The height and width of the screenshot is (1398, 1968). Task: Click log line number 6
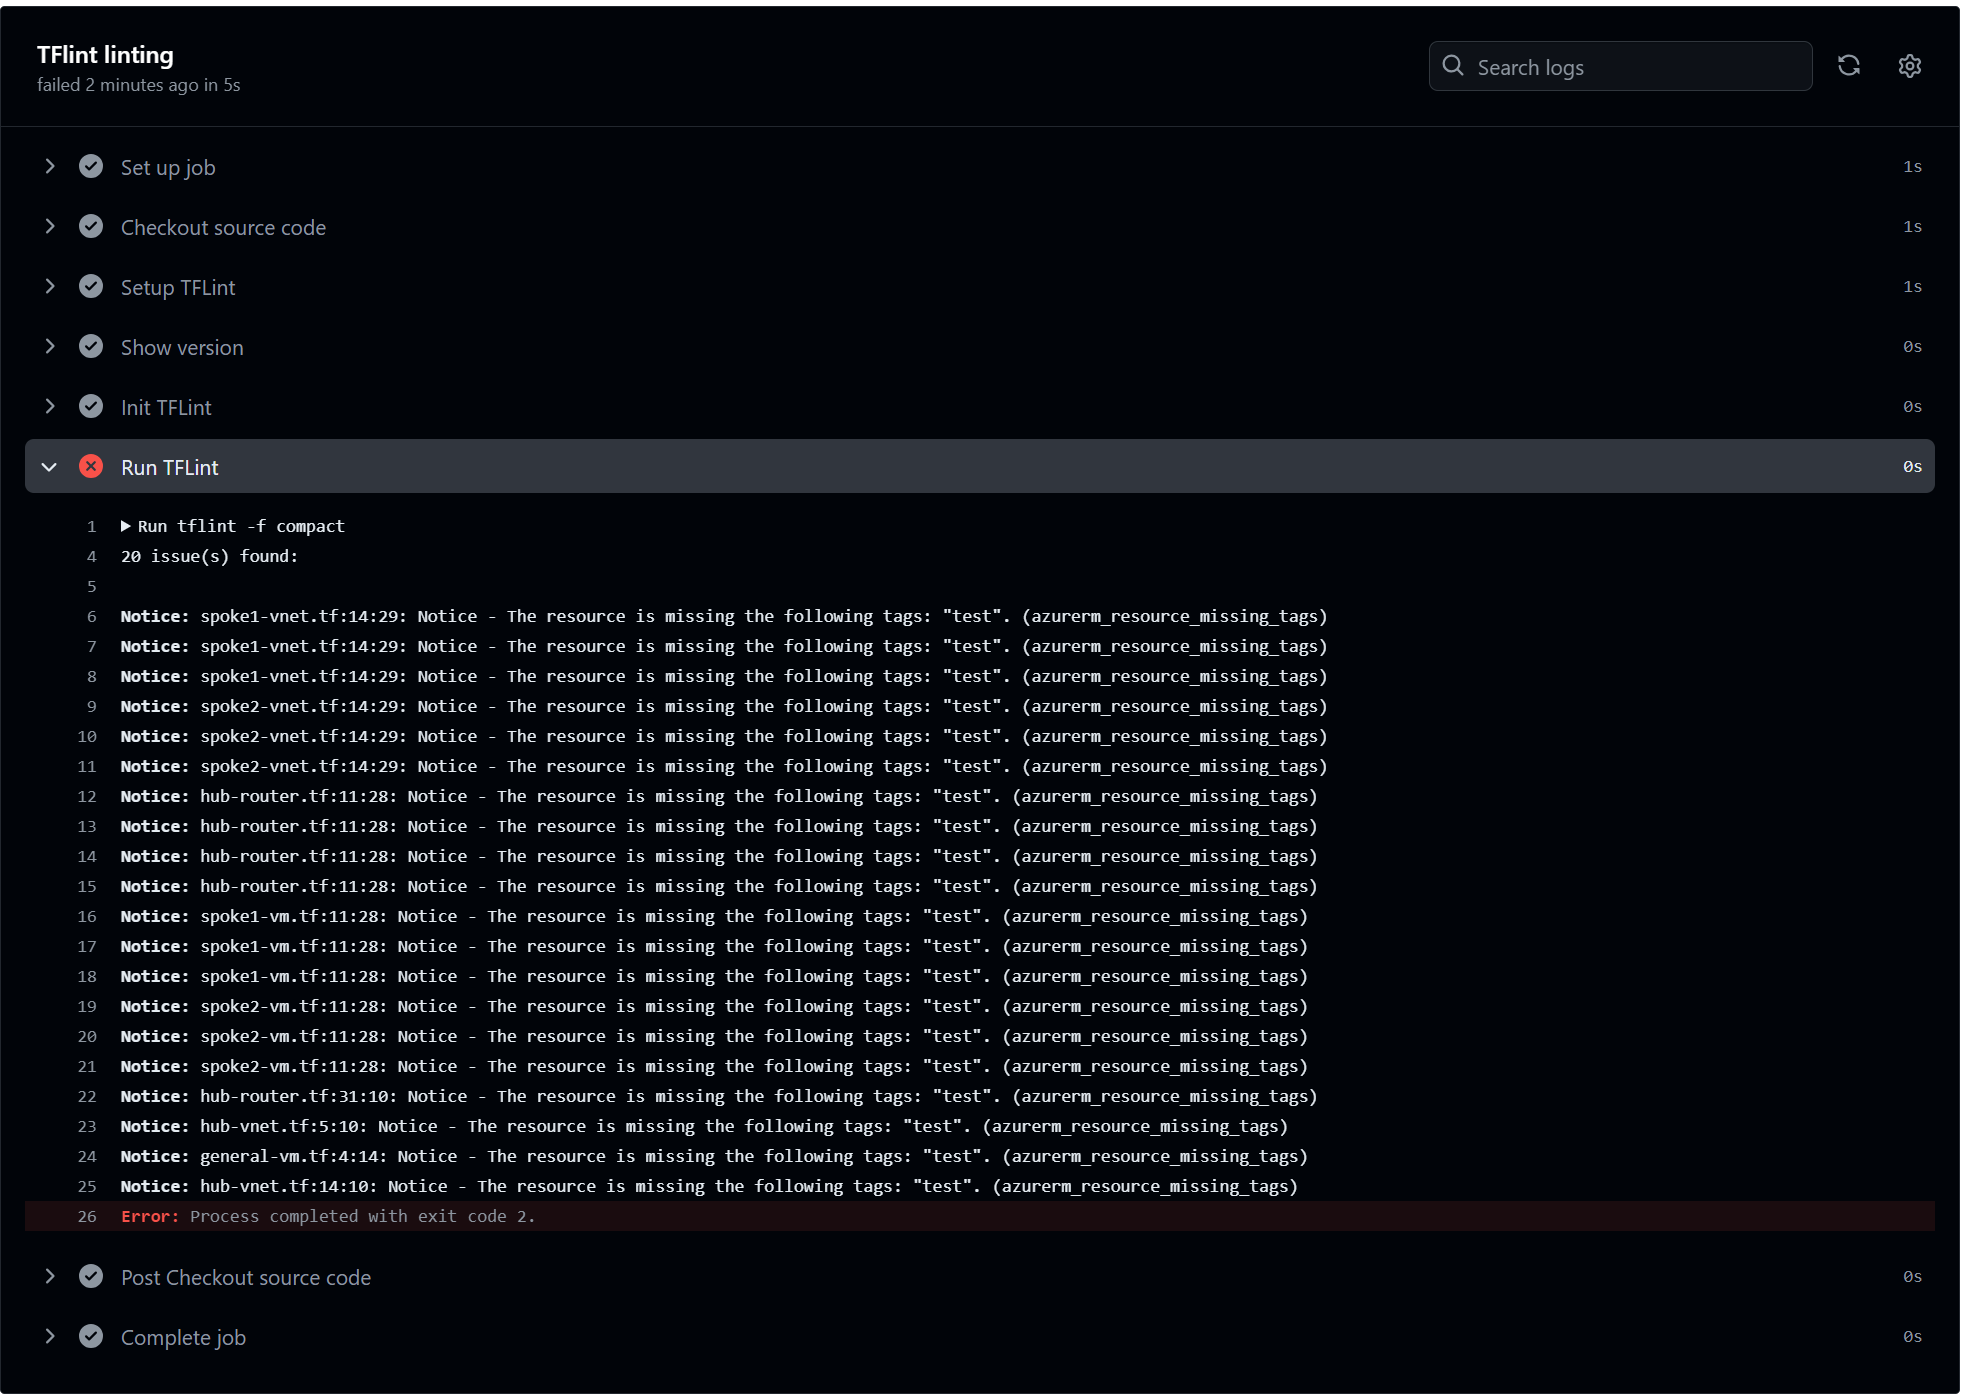pos(91,617)
